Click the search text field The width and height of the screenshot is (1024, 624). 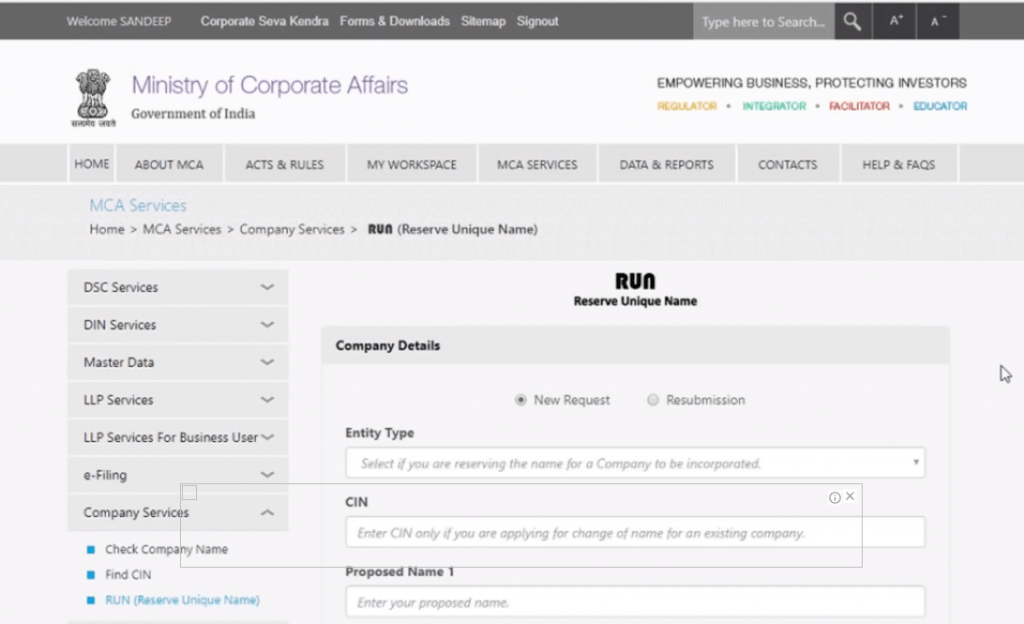(x=763, y=21)
